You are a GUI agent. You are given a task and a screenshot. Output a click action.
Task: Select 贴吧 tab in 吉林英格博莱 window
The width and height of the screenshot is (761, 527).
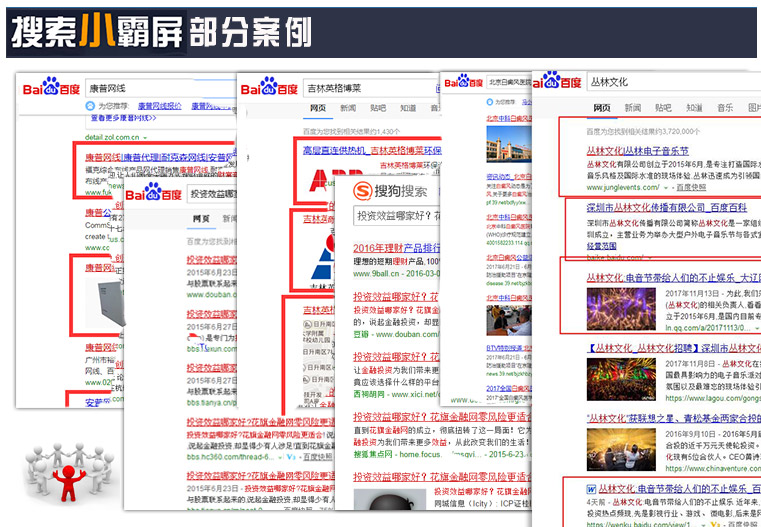coord(378,108)
